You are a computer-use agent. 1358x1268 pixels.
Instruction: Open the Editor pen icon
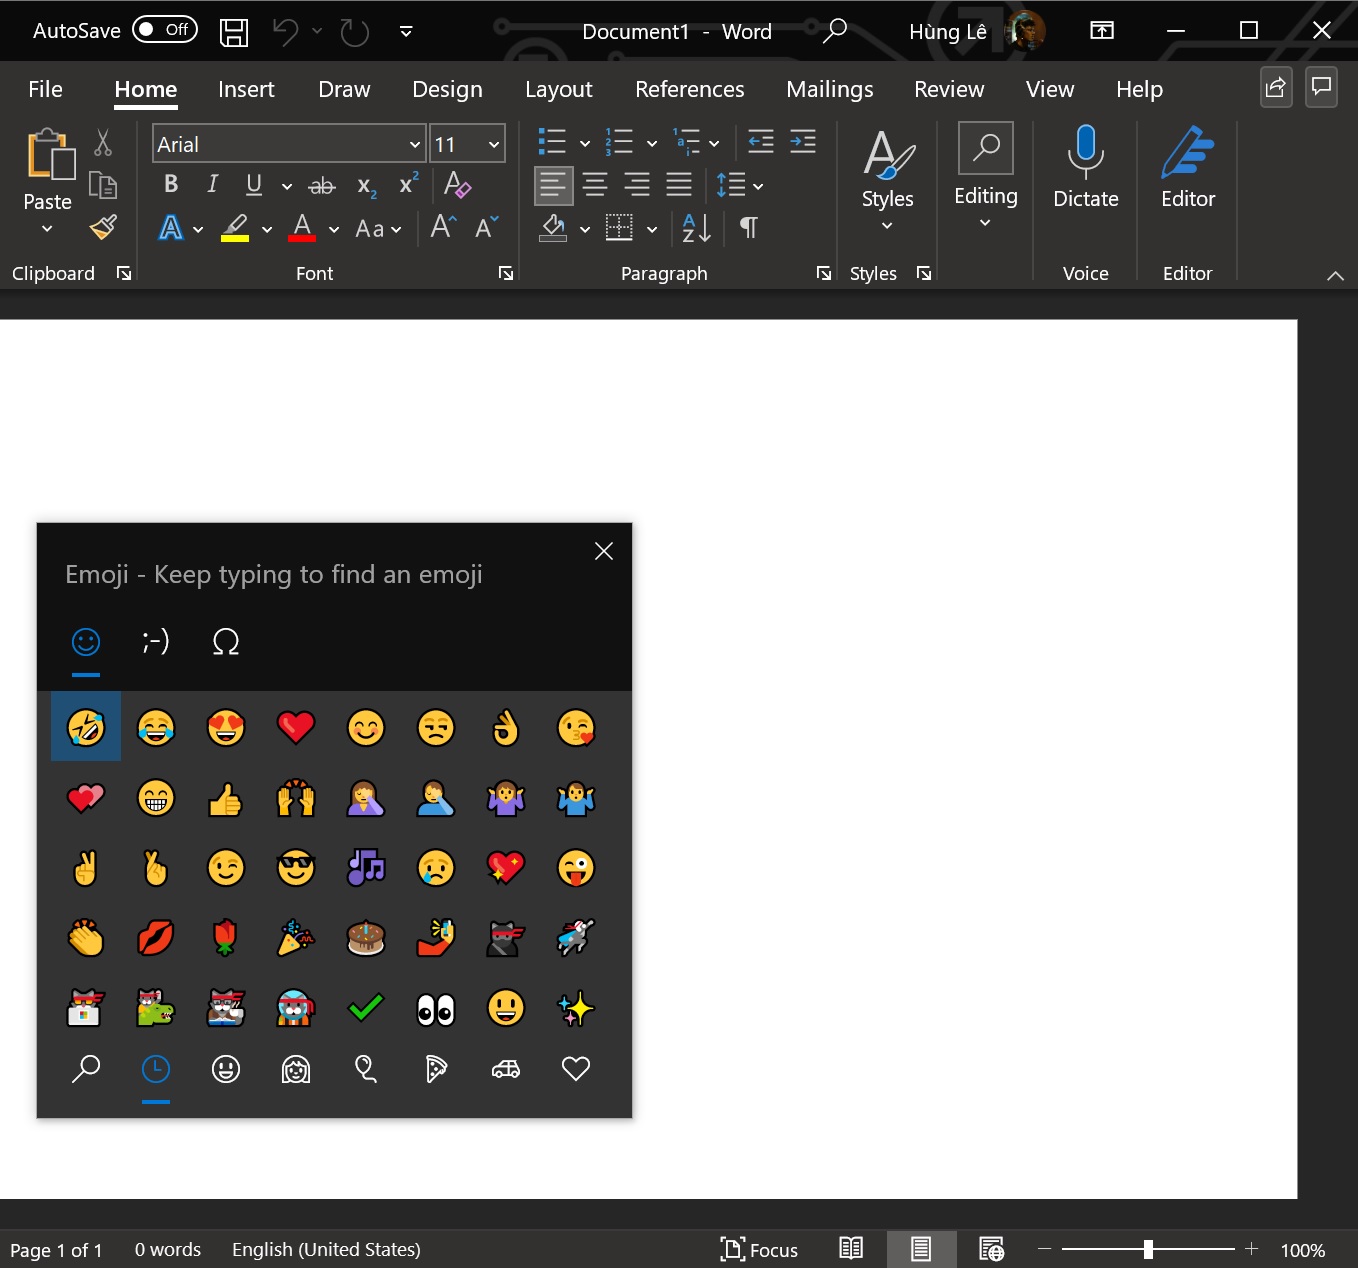(1187, 152)
